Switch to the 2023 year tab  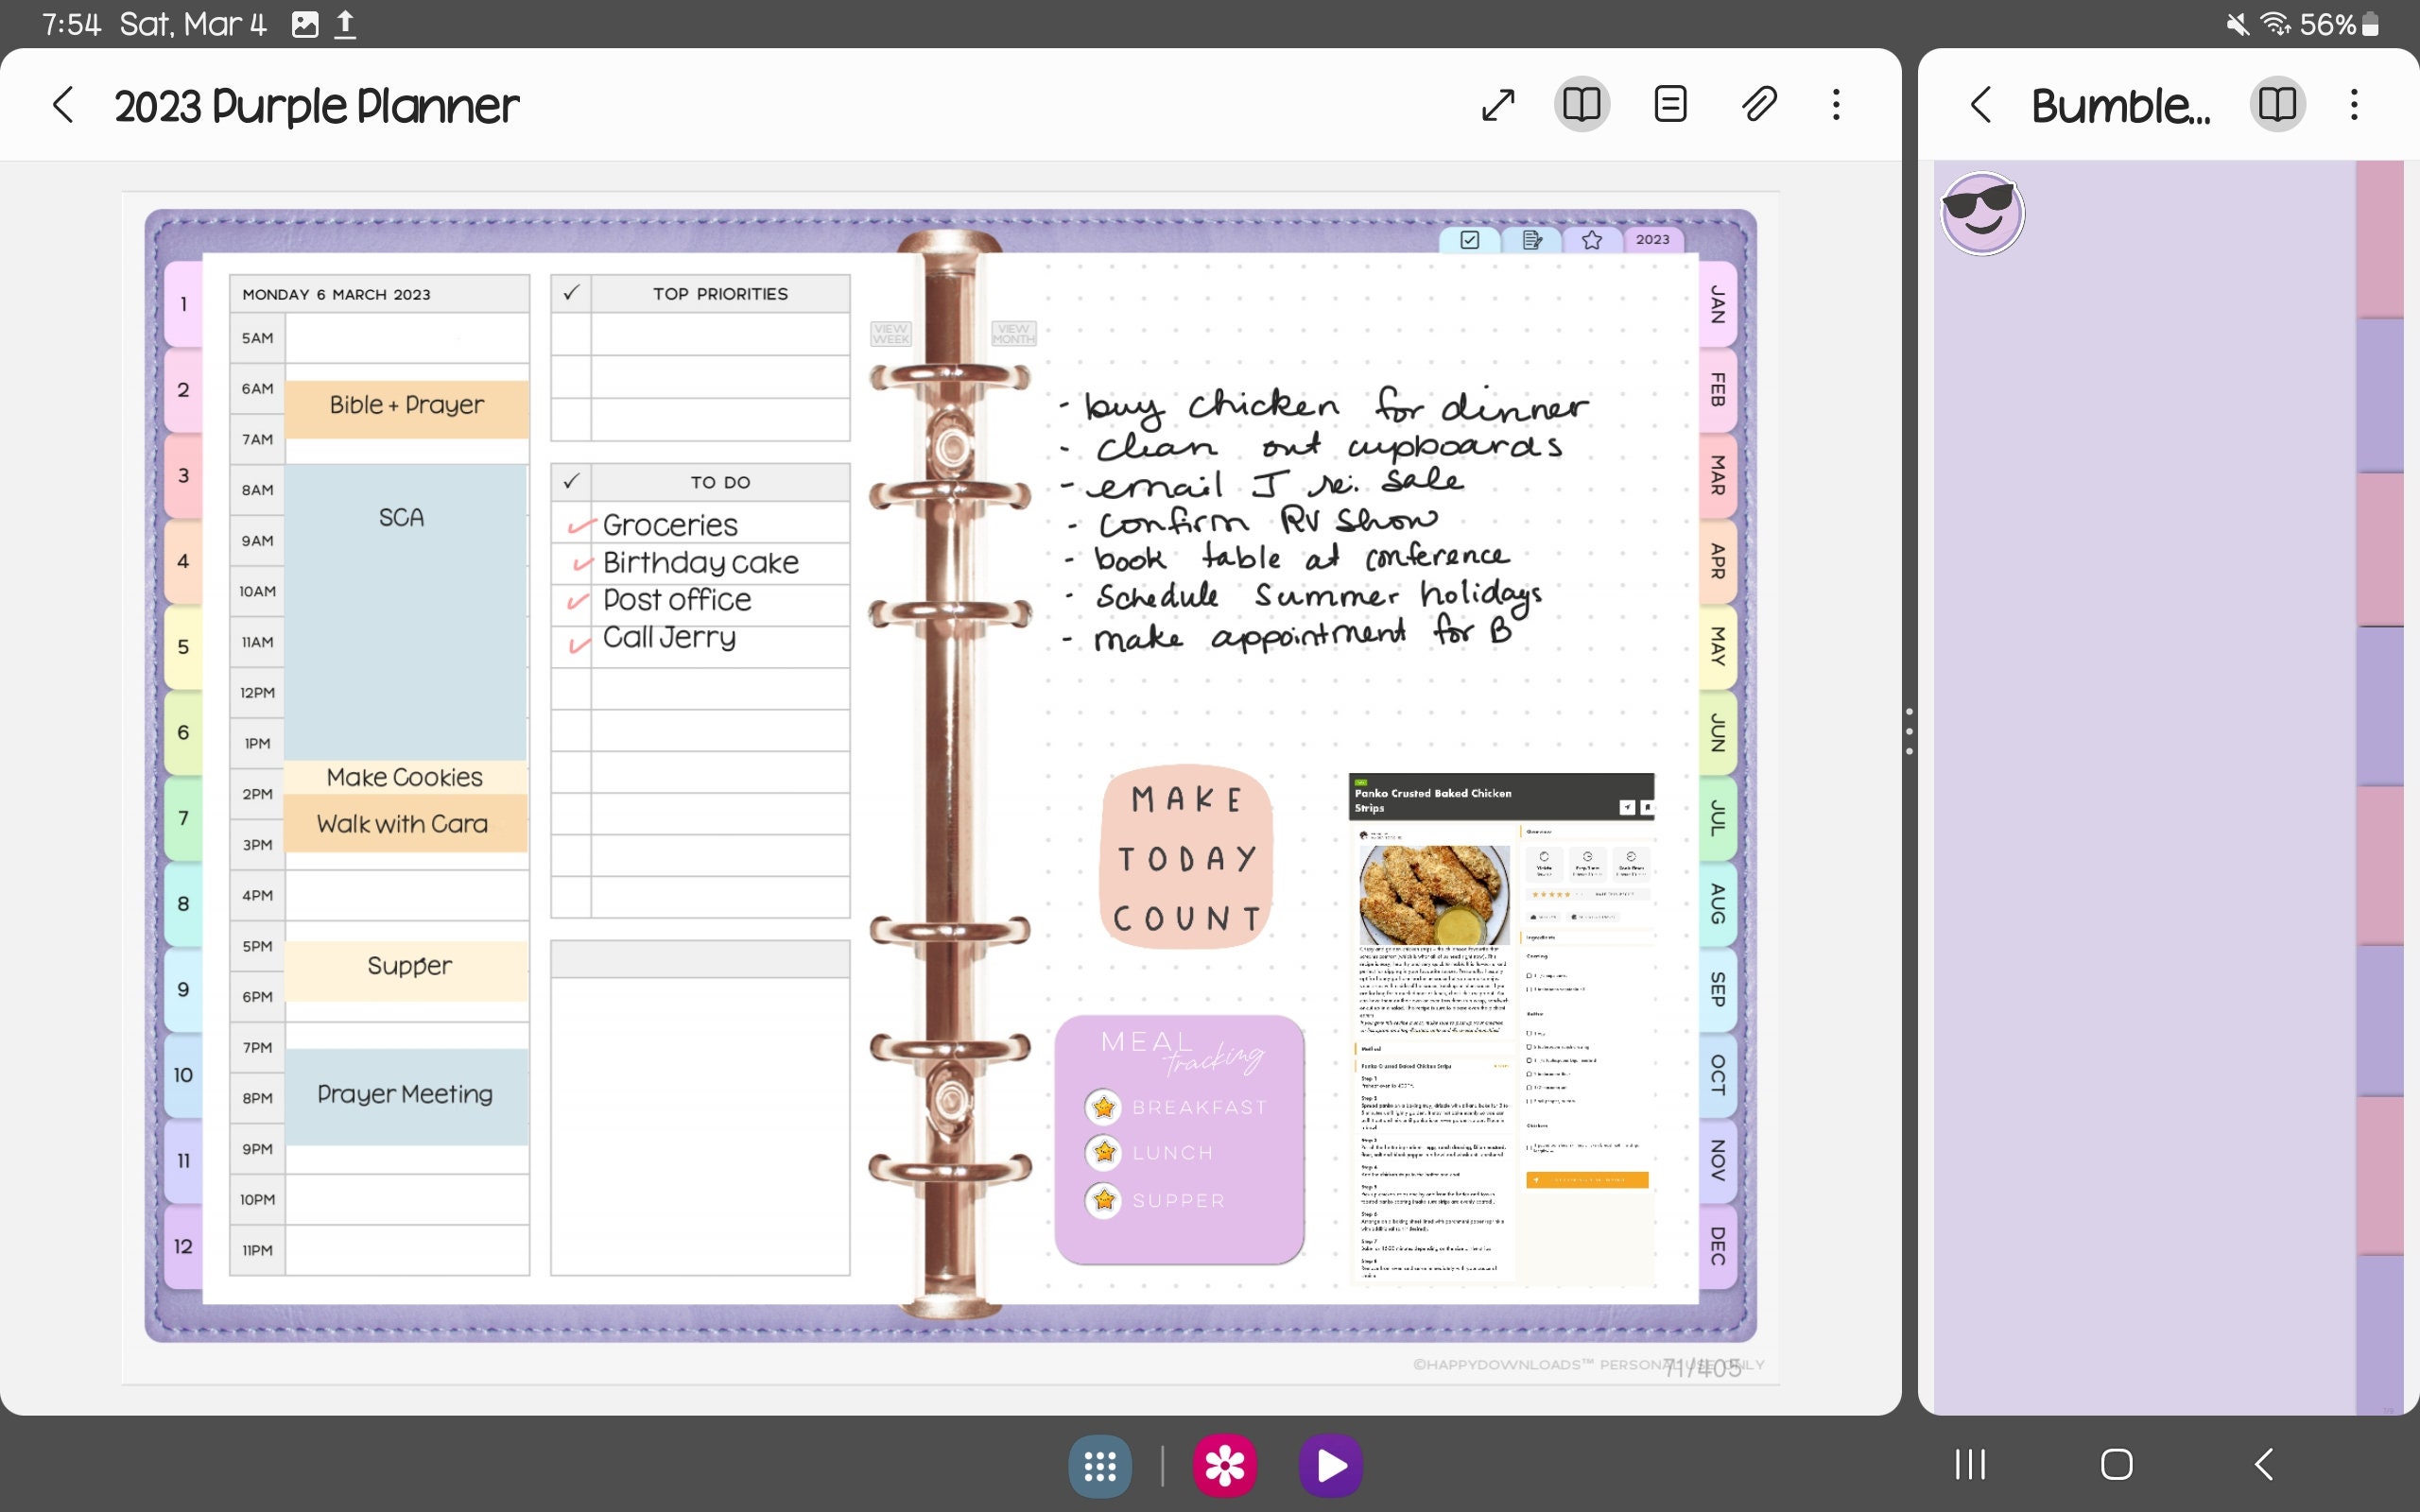tap(1654, 240)
